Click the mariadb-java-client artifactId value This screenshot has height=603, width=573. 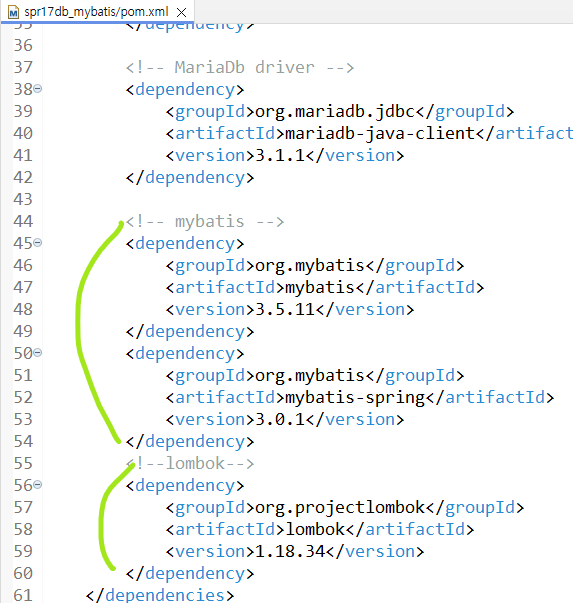[x=381, y=133]
